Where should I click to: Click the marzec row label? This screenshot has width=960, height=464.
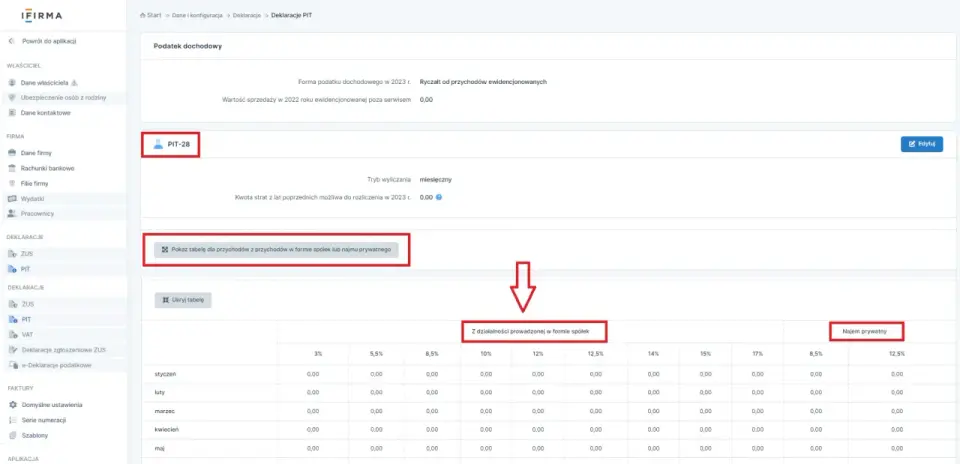coord(163,411)
